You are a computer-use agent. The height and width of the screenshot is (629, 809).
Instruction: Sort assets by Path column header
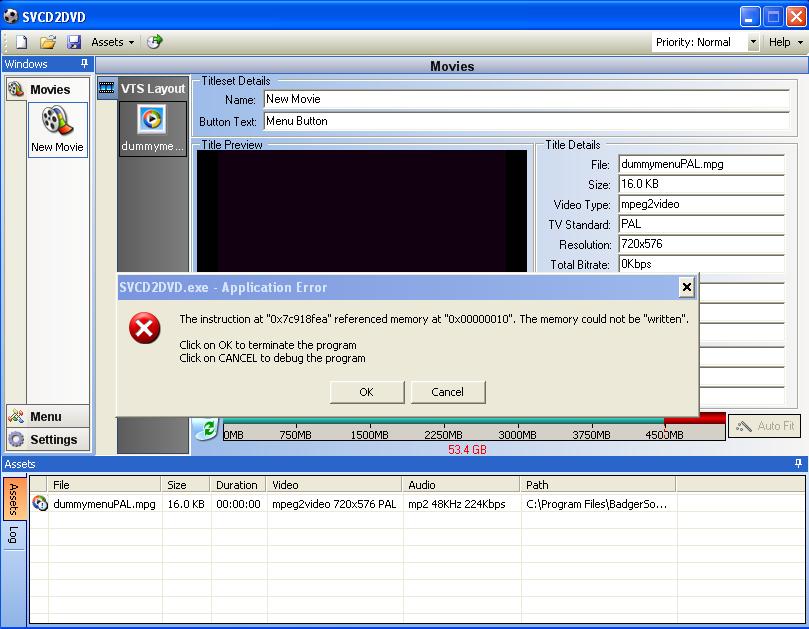click(597, 485)
